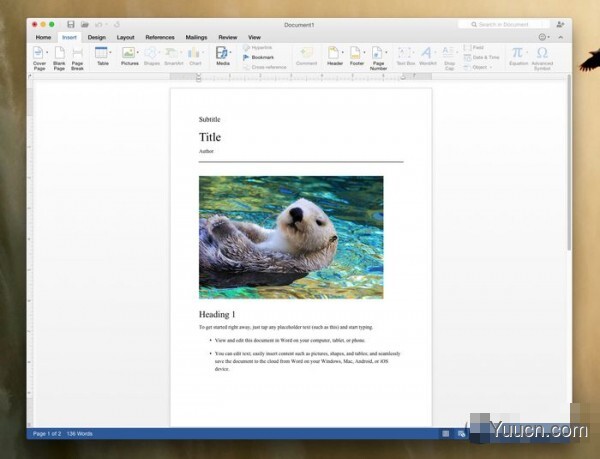
Task: Click the SmartArt icon
Action: (x=173, y=53)
